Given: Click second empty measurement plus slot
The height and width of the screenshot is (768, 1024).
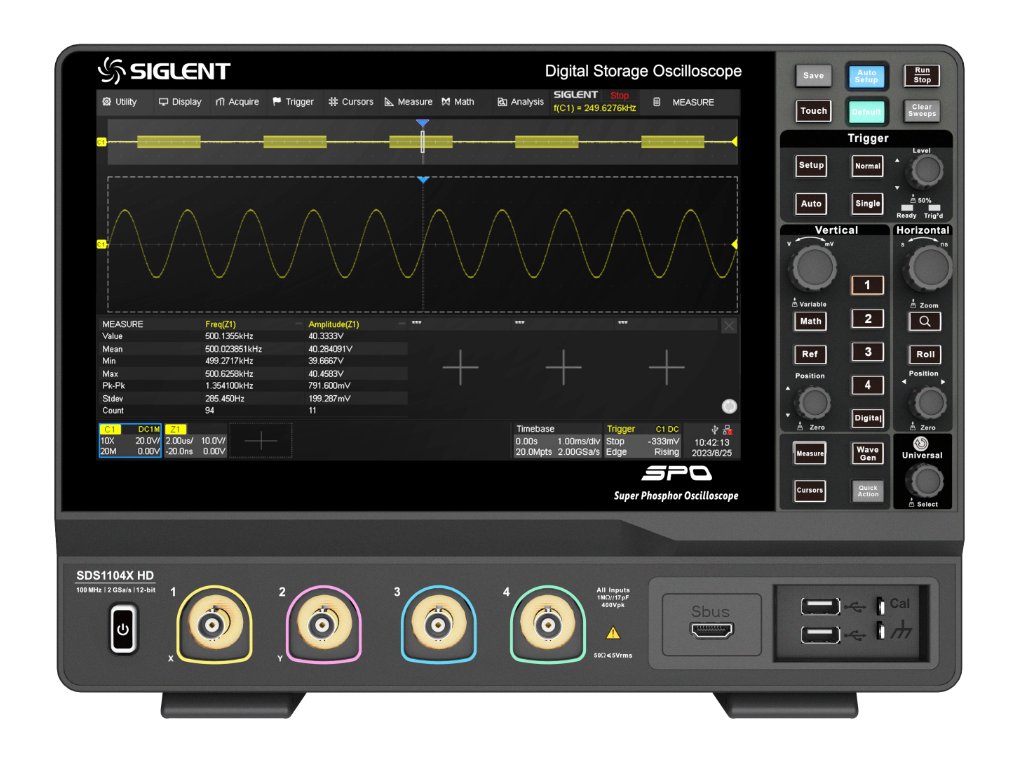Looking at the screenshot, I should click(563, 368).
